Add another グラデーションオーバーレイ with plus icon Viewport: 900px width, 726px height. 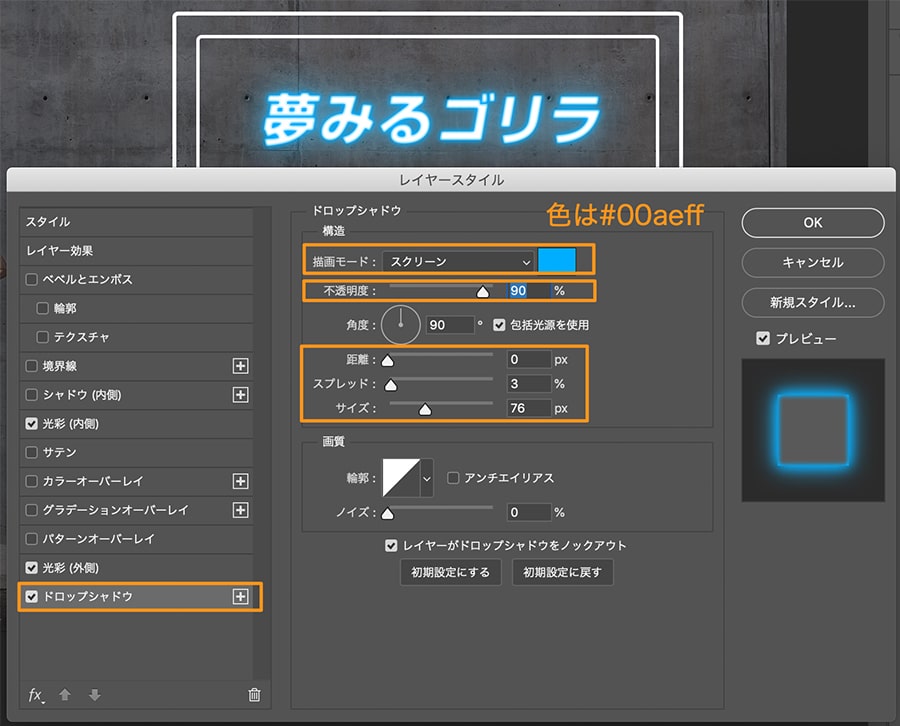[x=240, y=510]
